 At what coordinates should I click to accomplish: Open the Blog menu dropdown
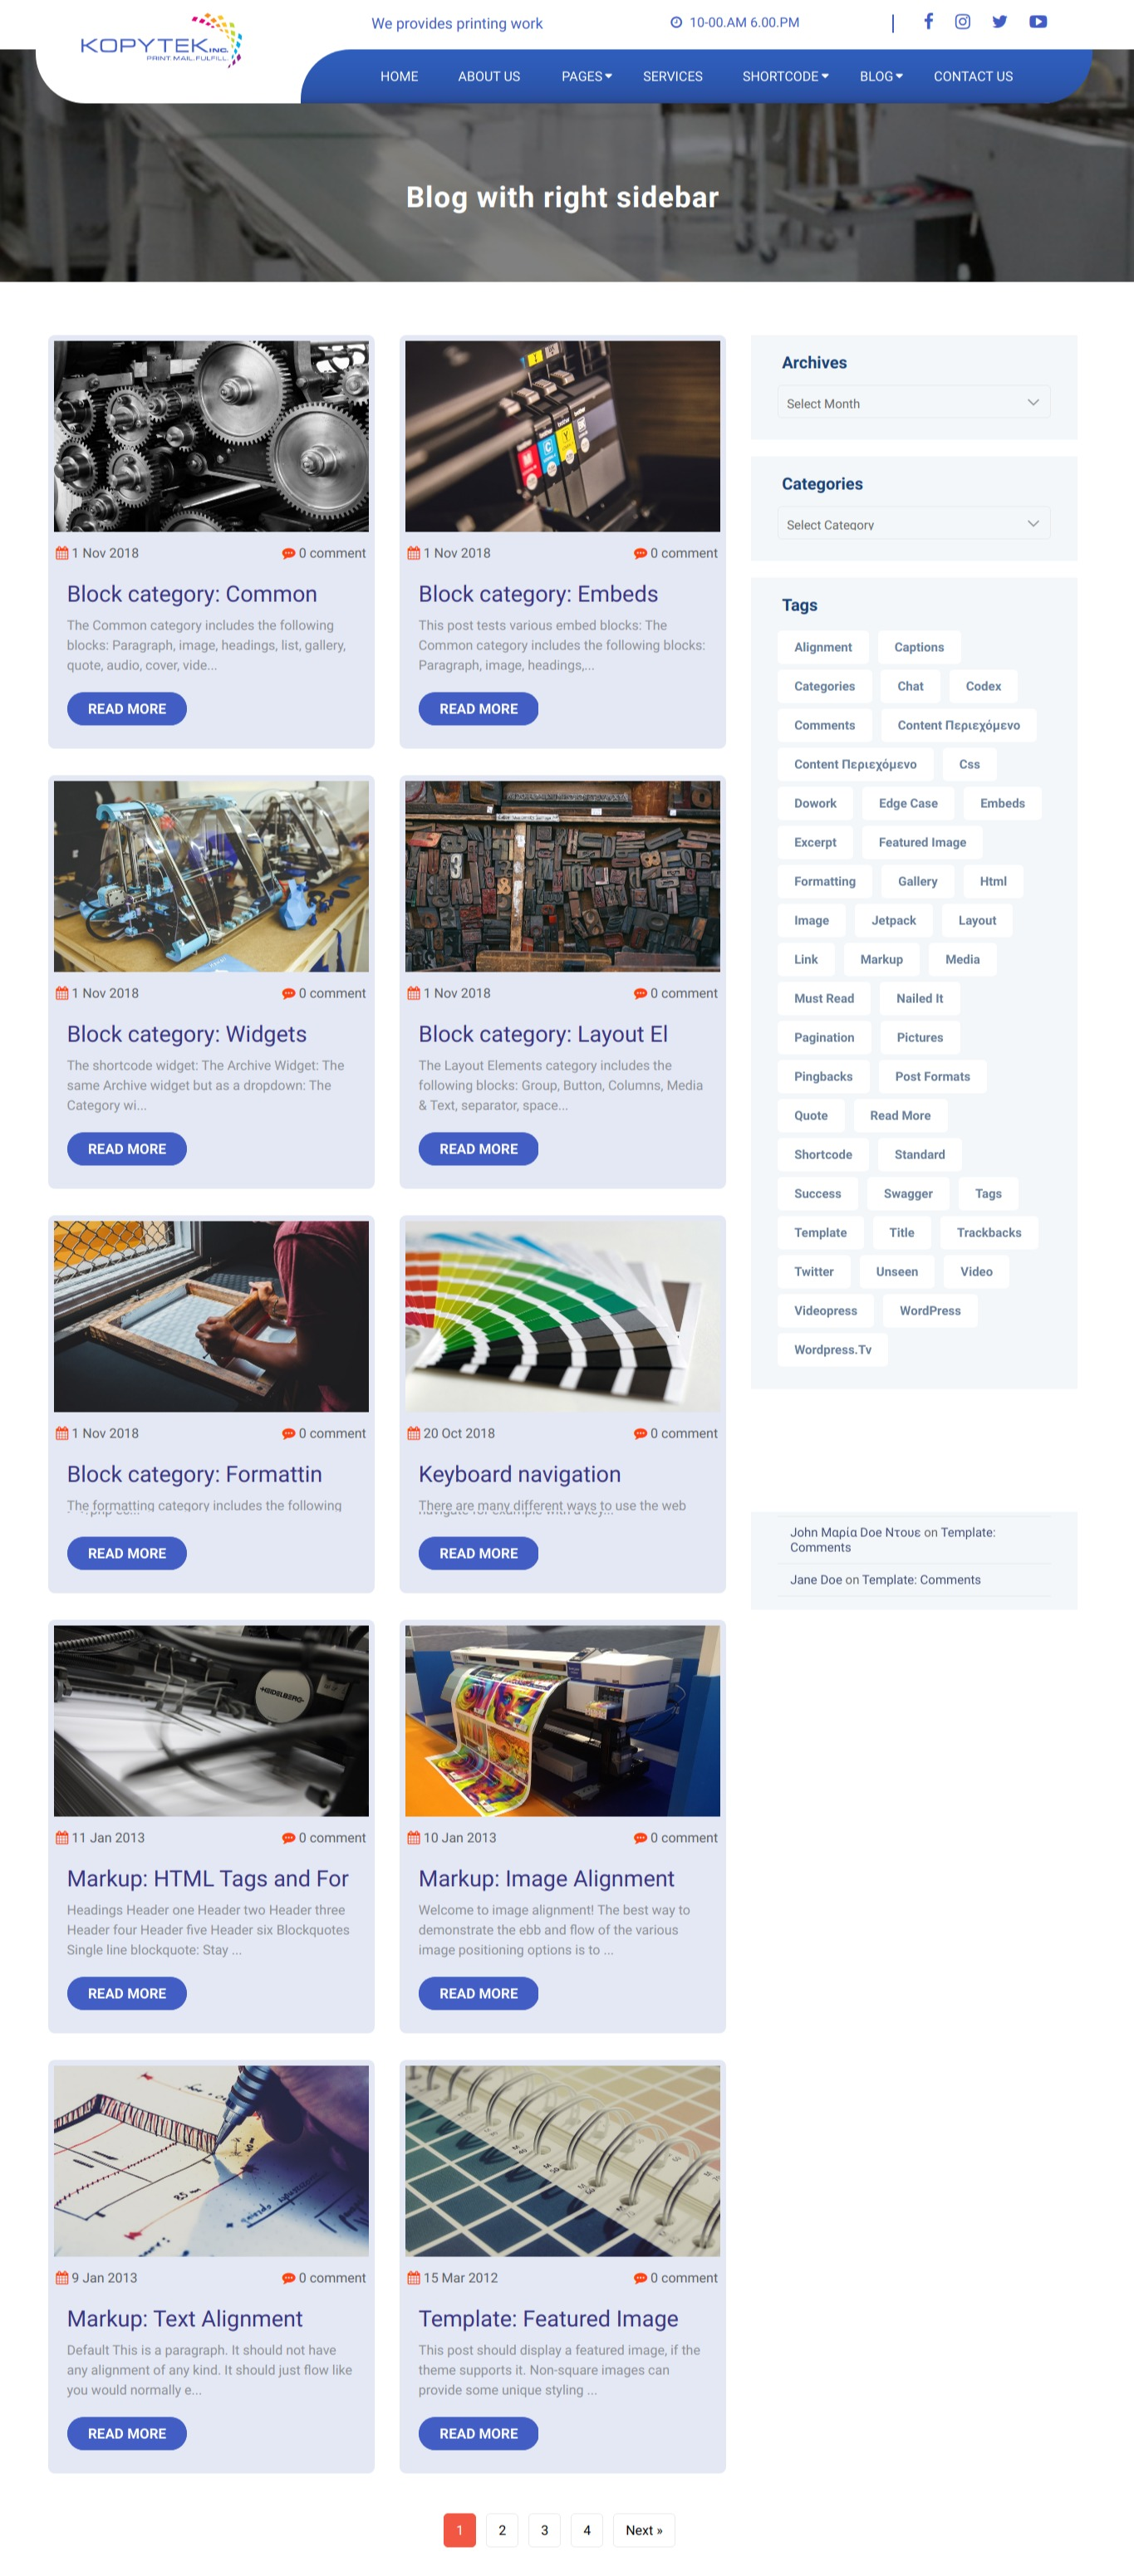(881, 76)
